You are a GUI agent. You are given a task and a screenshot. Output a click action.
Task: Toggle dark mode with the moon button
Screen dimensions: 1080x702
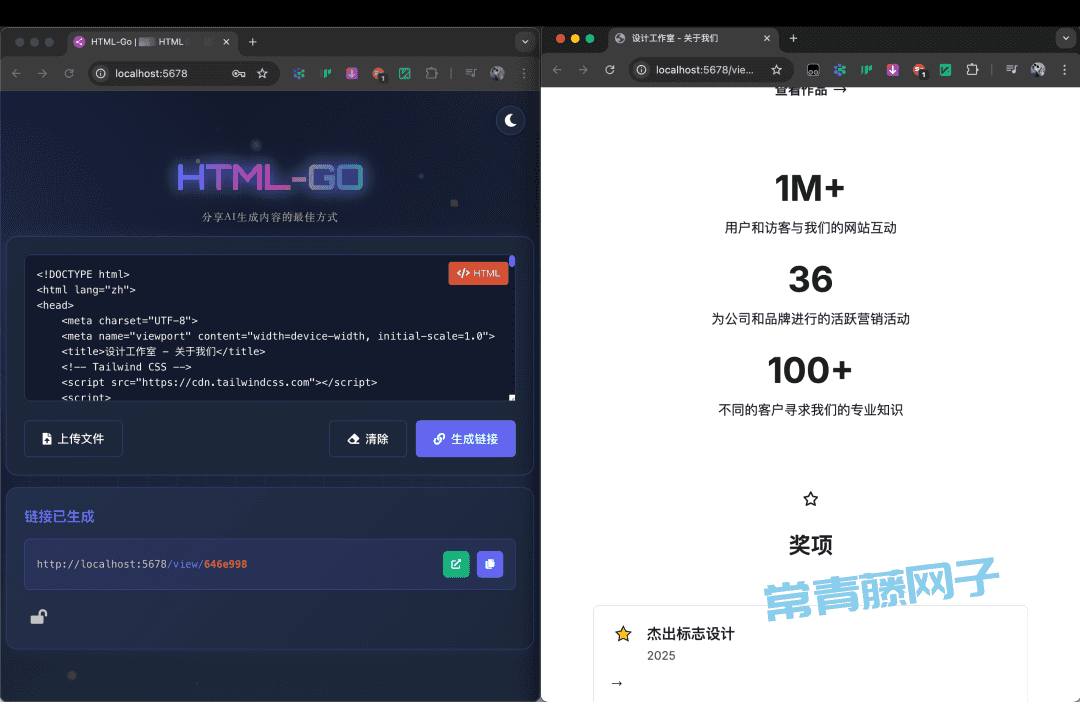pos(510,120)
